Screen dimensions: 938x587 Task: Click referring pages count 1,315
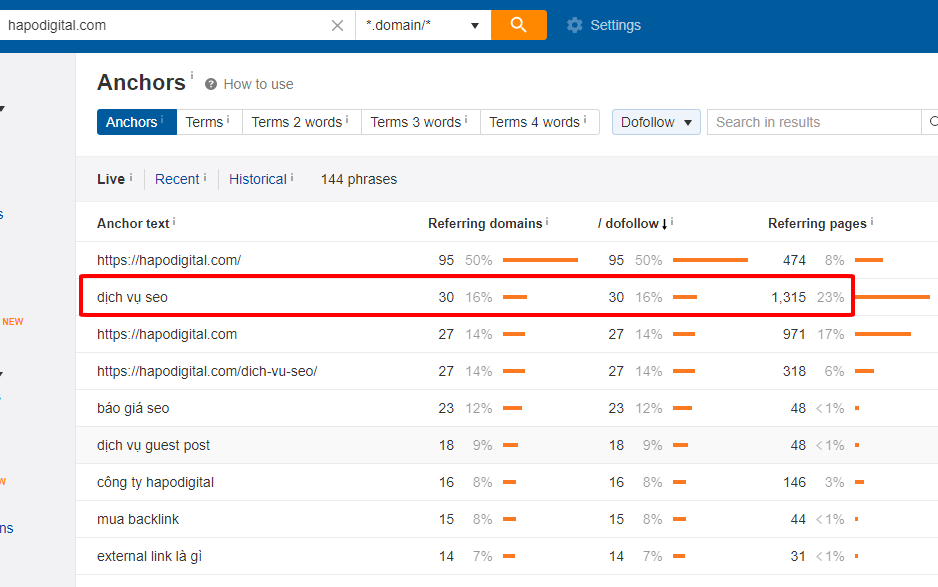tap(788, 297)
